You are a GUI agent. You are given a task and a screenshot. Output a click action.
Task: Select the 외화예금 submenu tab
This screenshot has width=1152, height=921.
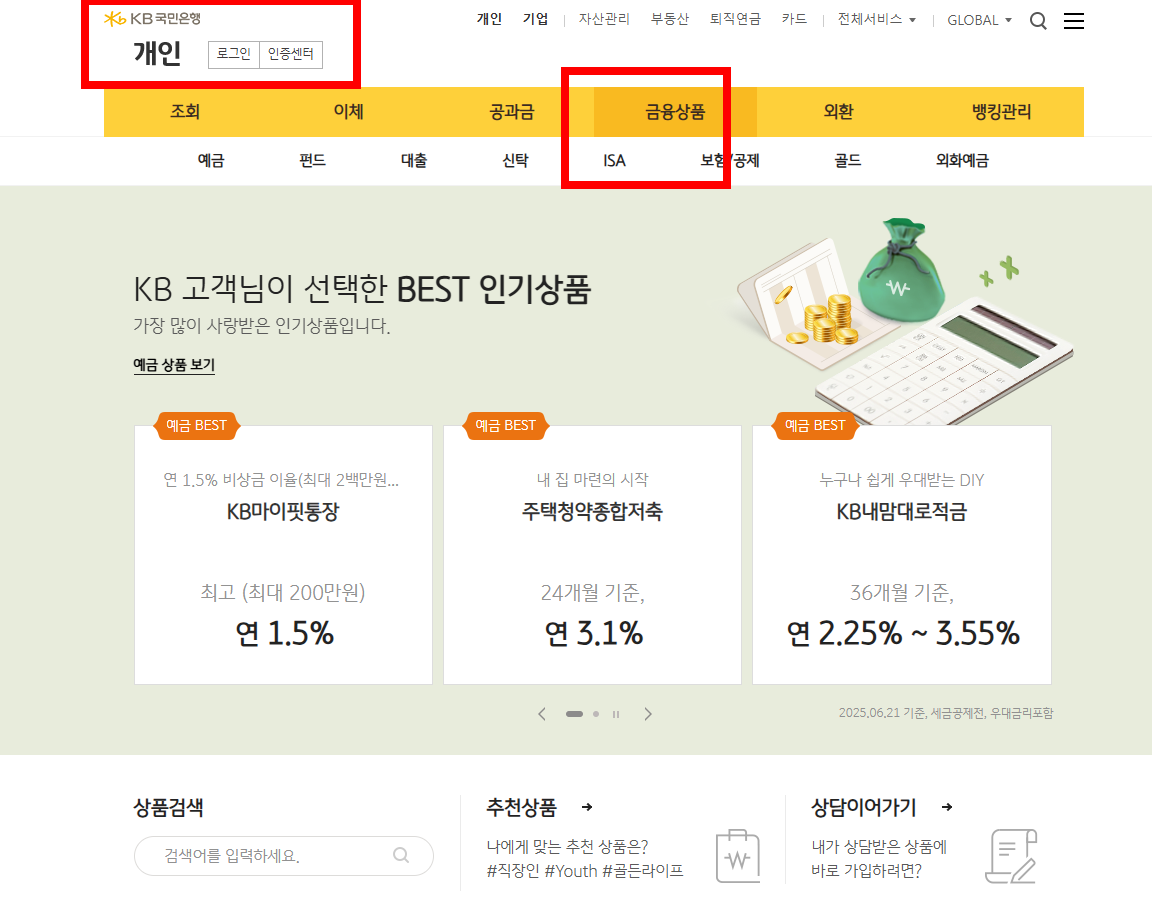point(962,161)
